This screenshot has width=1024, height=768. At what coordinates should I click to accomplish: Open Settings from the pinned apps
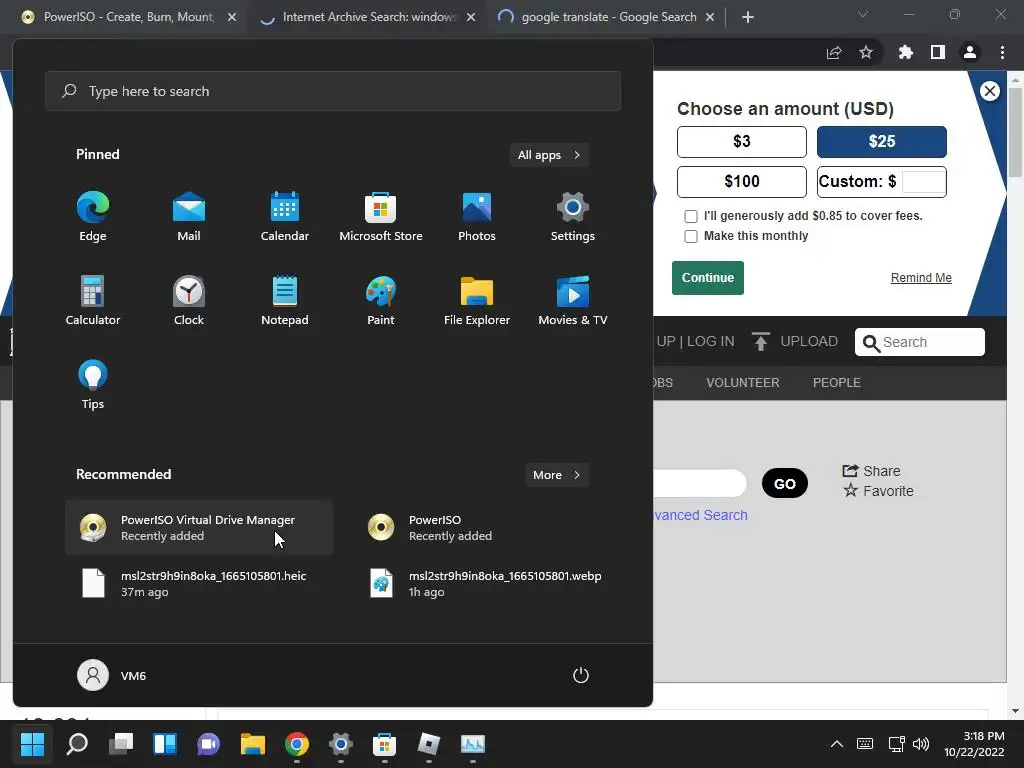pos(573,217)
